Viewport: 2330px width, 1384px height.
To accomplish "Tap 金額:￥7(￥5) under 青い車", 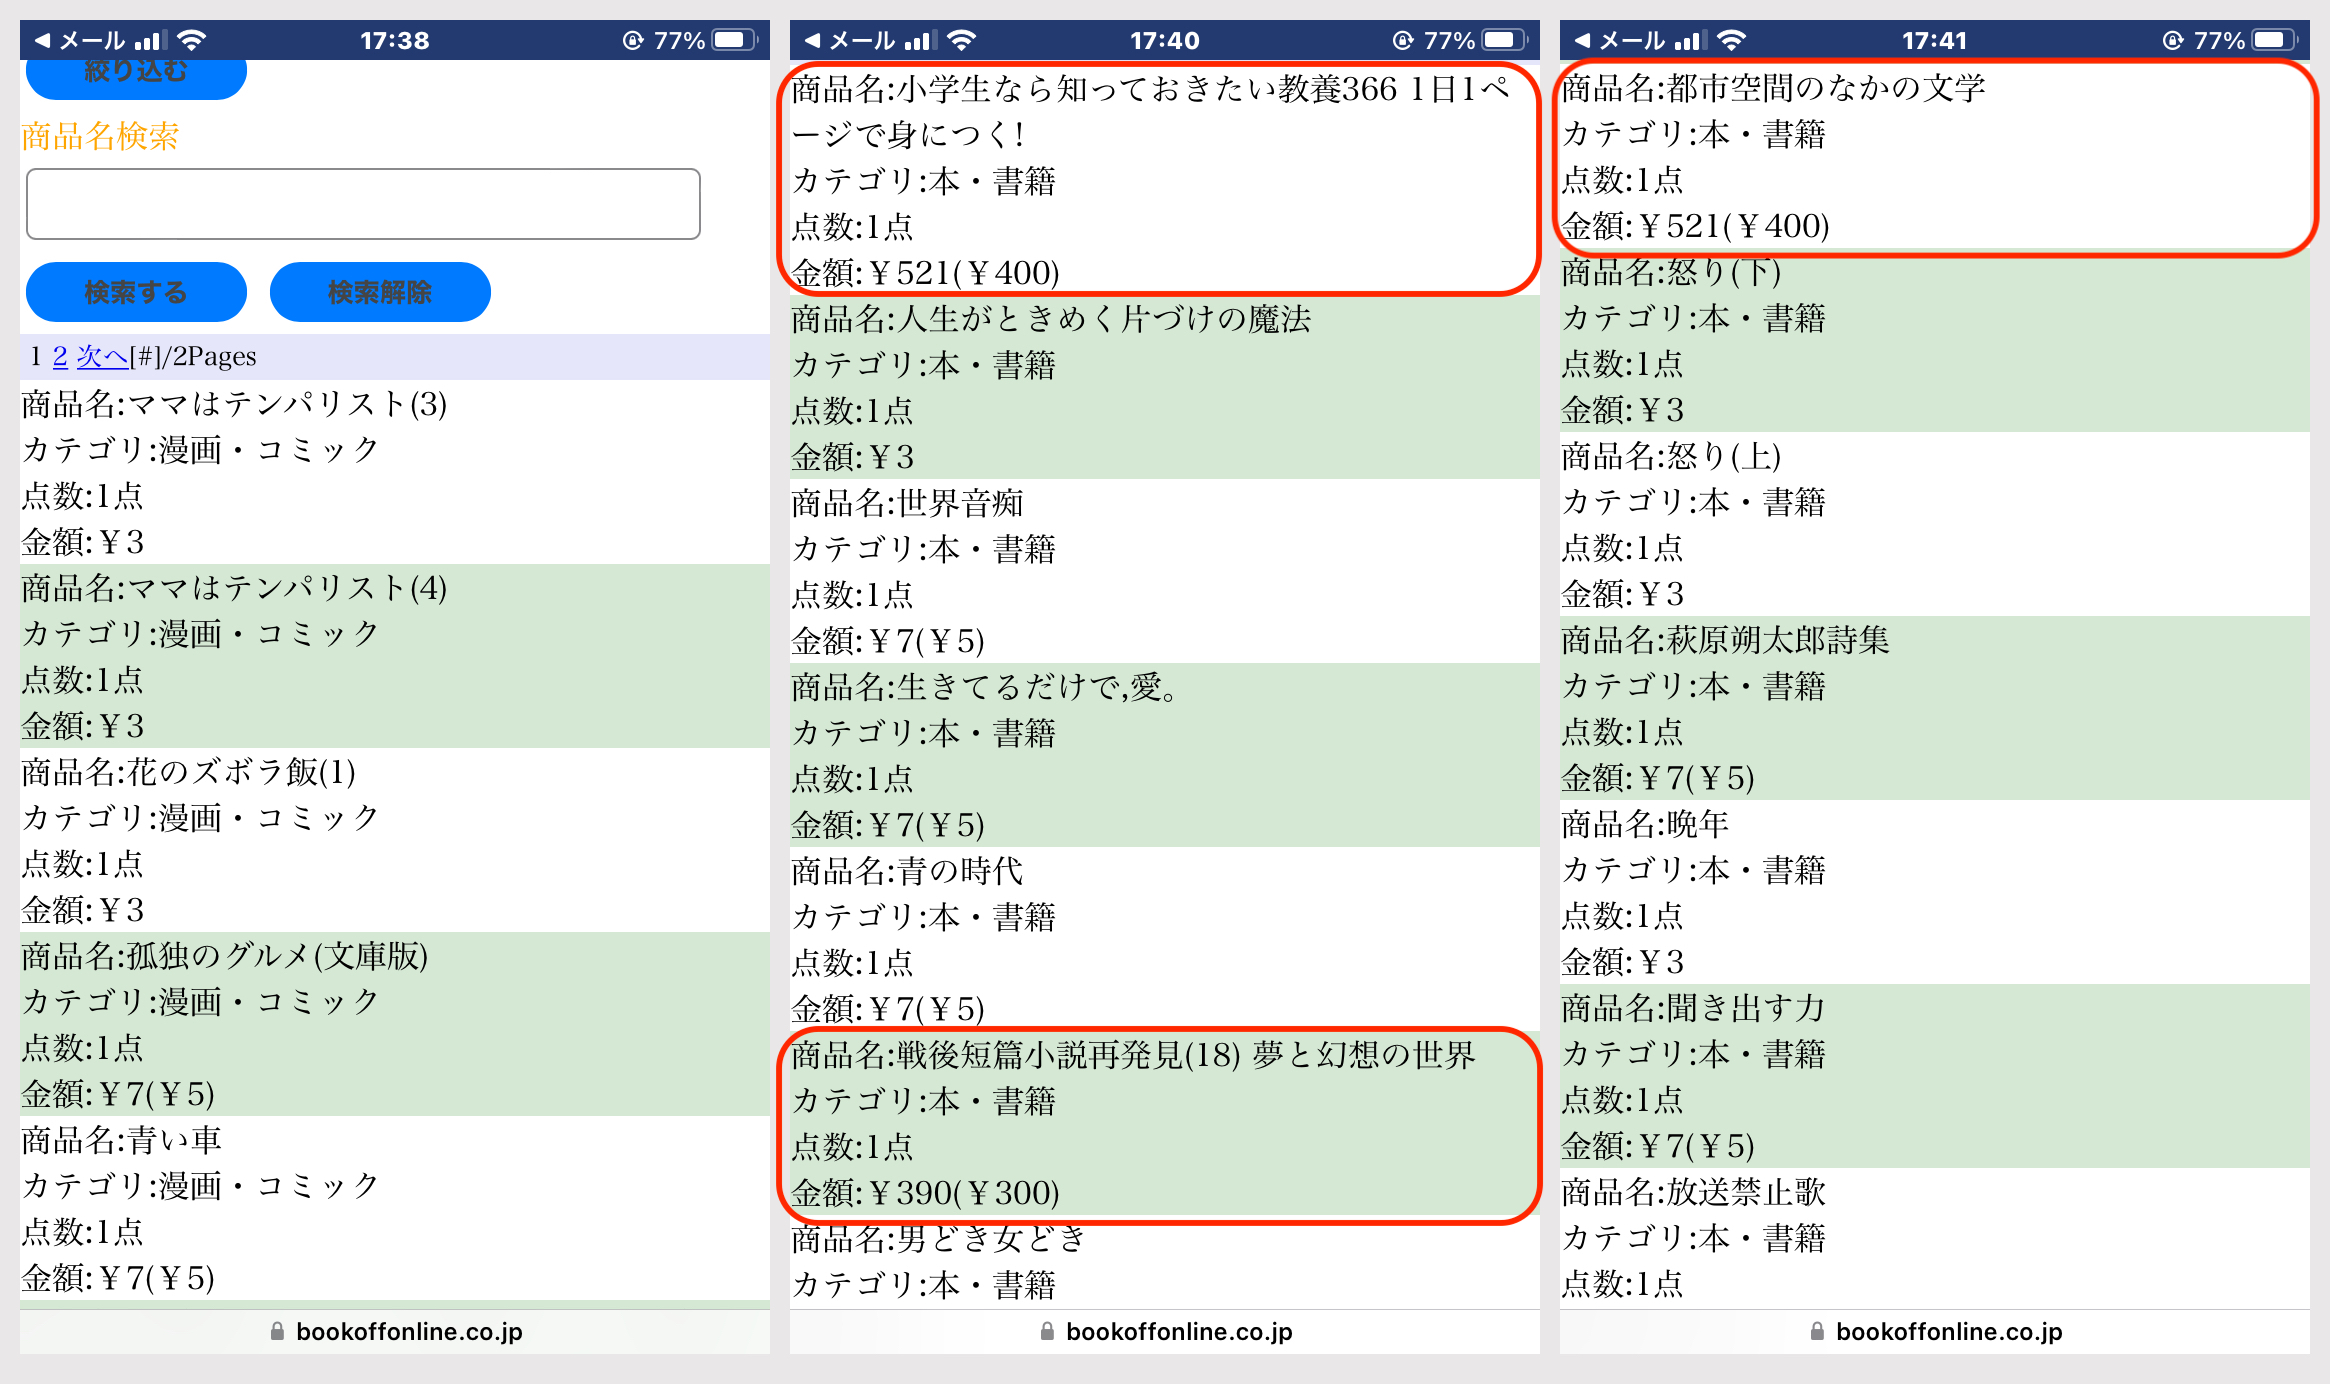I will click(x=118, y=1277).
